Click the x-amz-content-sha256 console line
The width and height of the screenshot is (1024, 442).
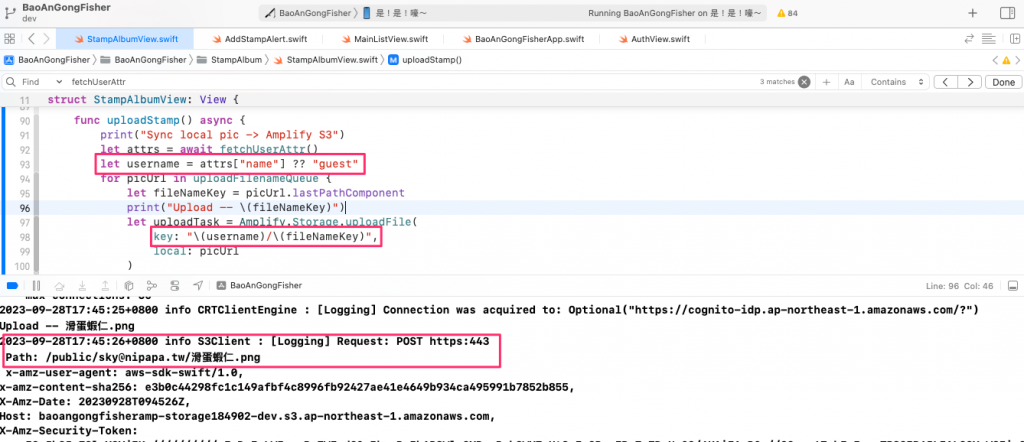pyautogui.click(x=288, y=387)
